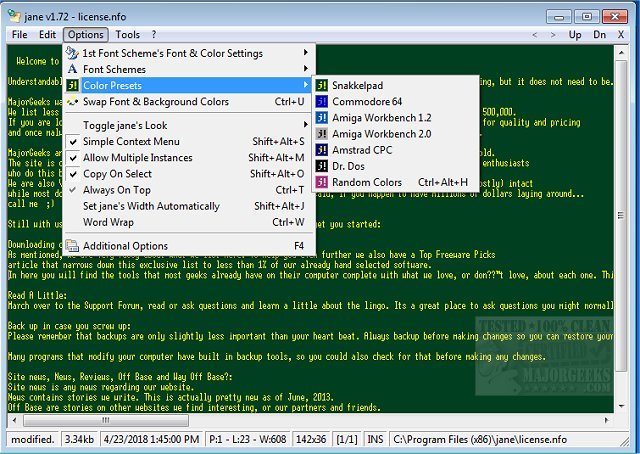Open Additional Options entry
Screen dimensions: 640x454
pos(189,246)
